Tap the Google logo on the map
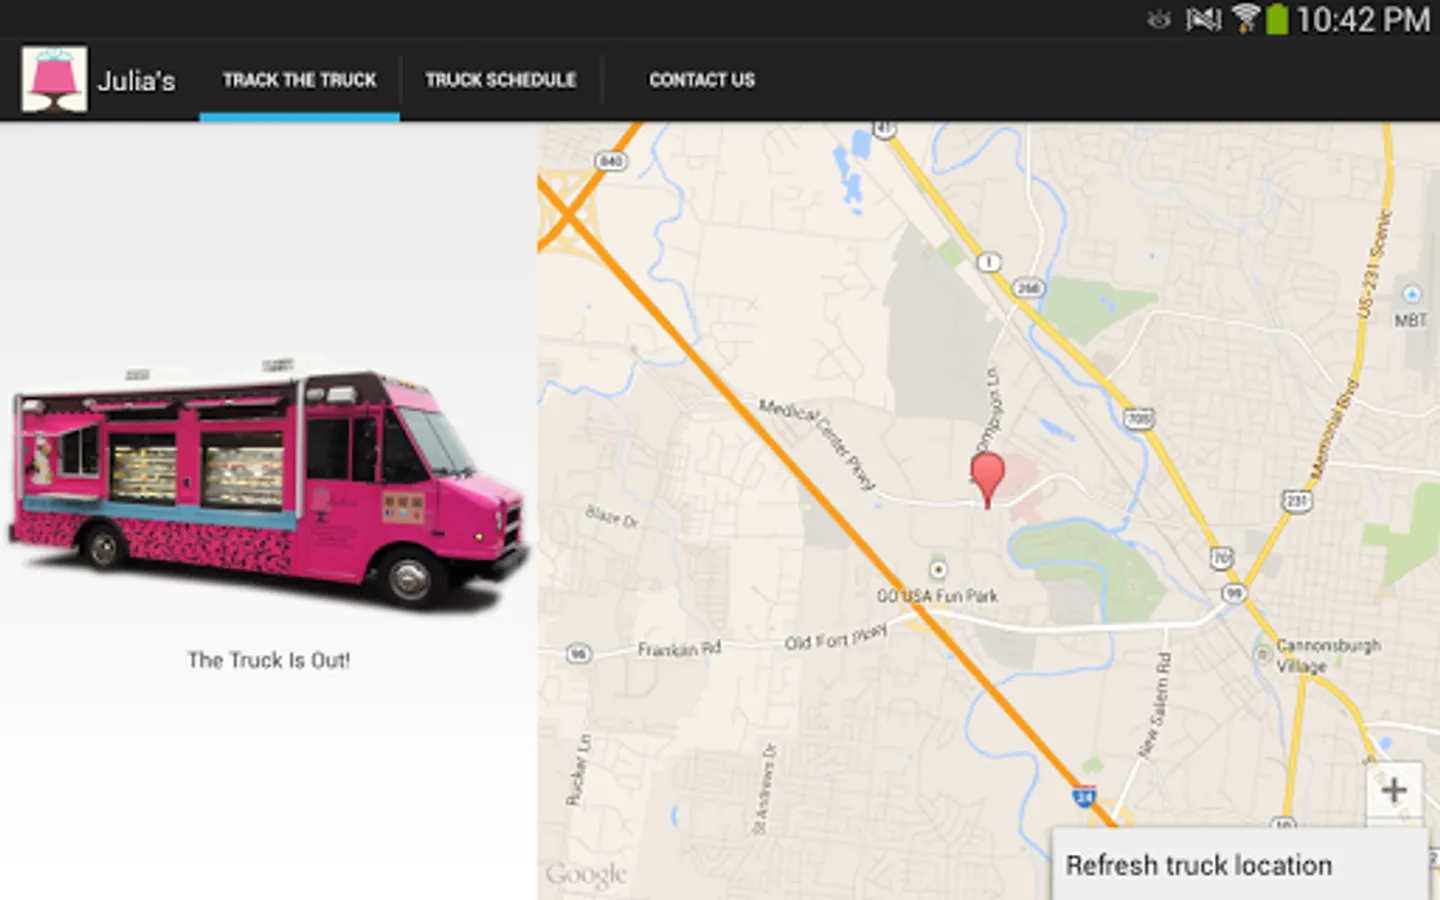Image resolution: width=1440 pixels, height=900 pixels. (x=588, y=871)
